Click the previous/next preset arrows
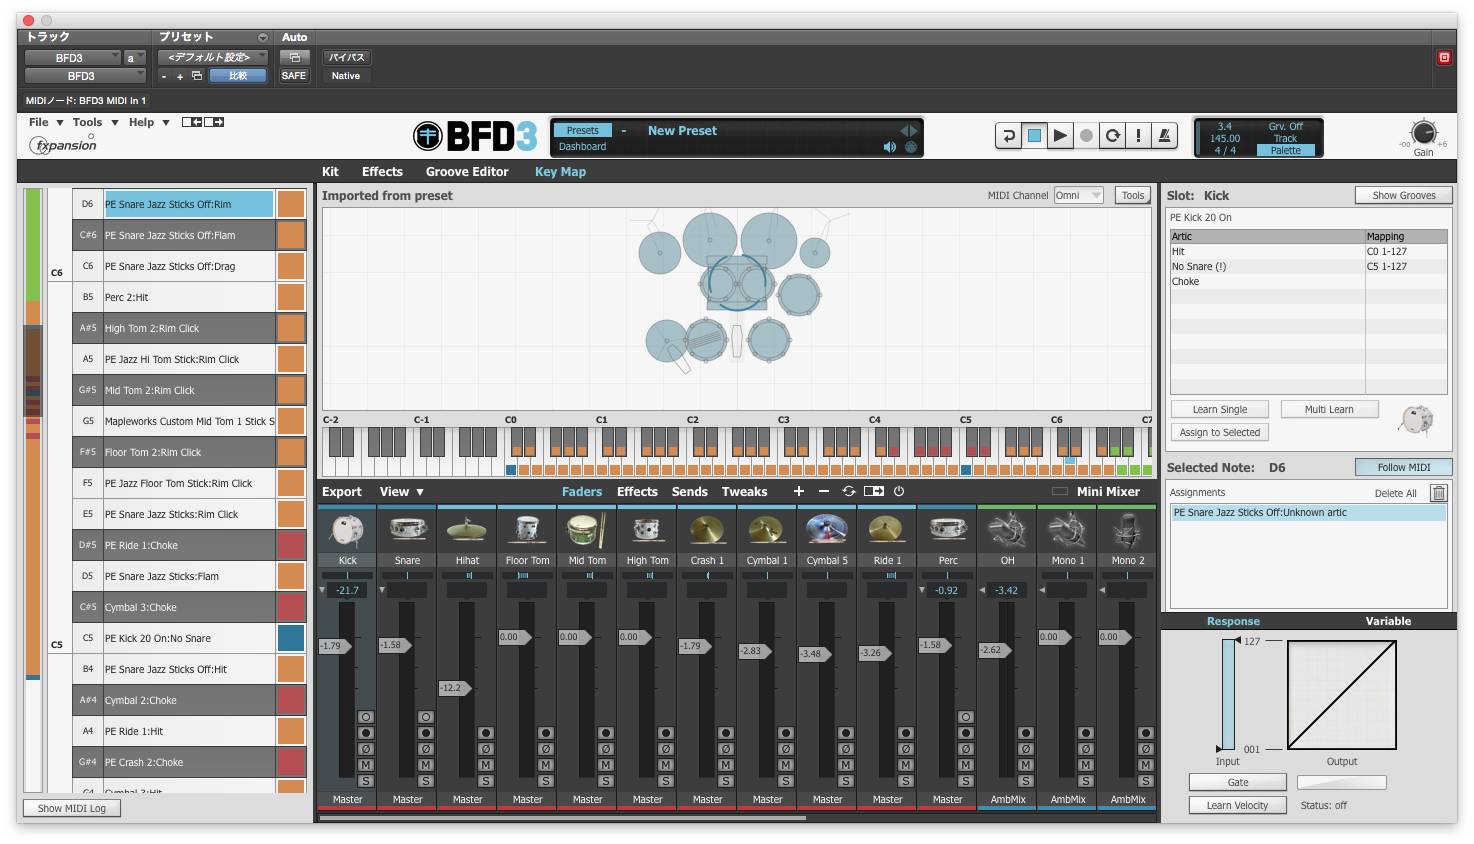The image size is (1474, 844). click(x=909, y=131)
